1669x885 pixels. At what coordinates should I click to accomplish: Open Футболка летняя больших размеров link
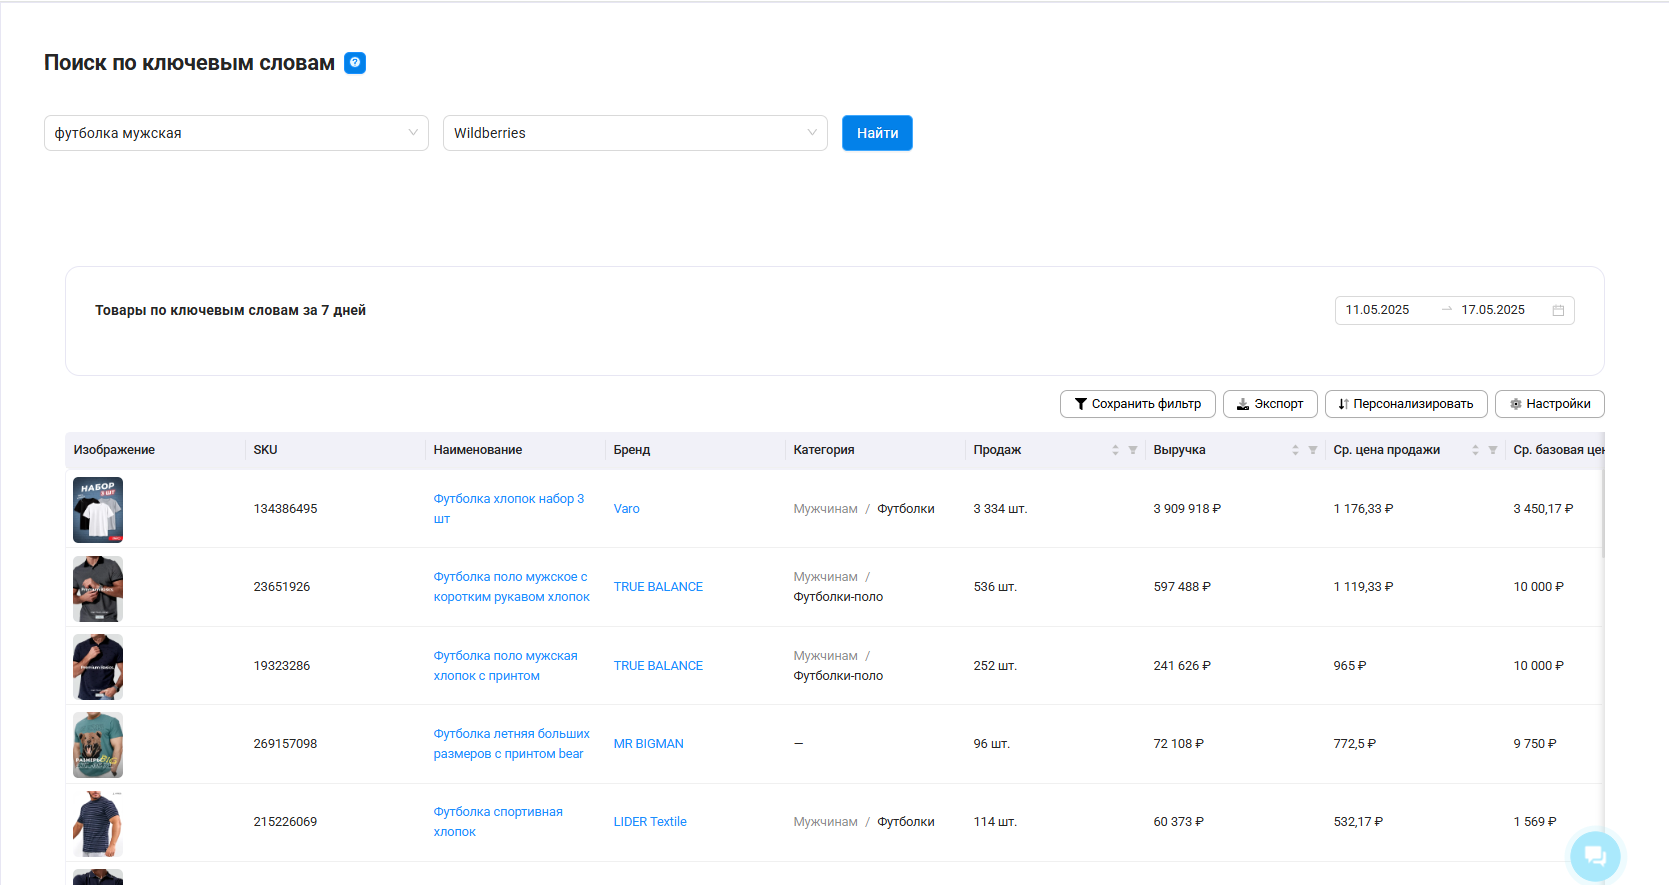(x=511, y=744)
